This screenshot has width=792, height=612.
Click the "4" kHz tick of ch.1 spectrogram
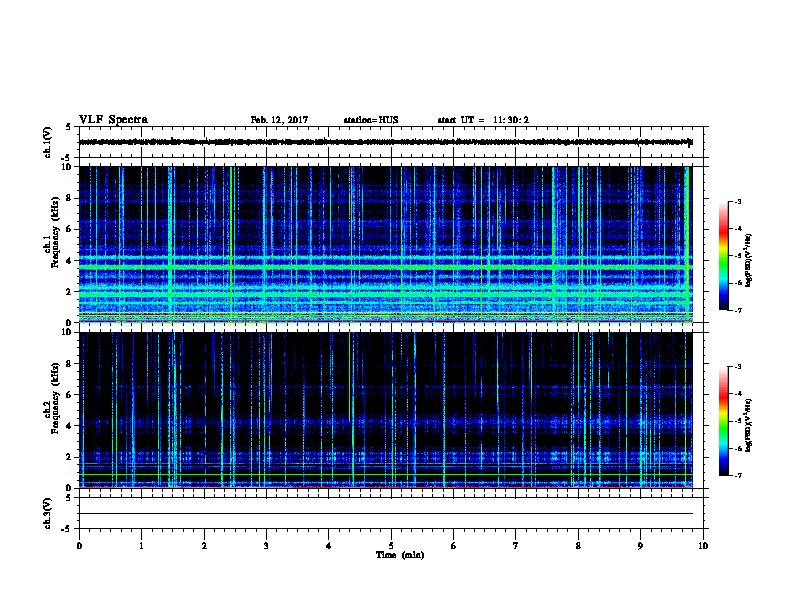(69, 261)
